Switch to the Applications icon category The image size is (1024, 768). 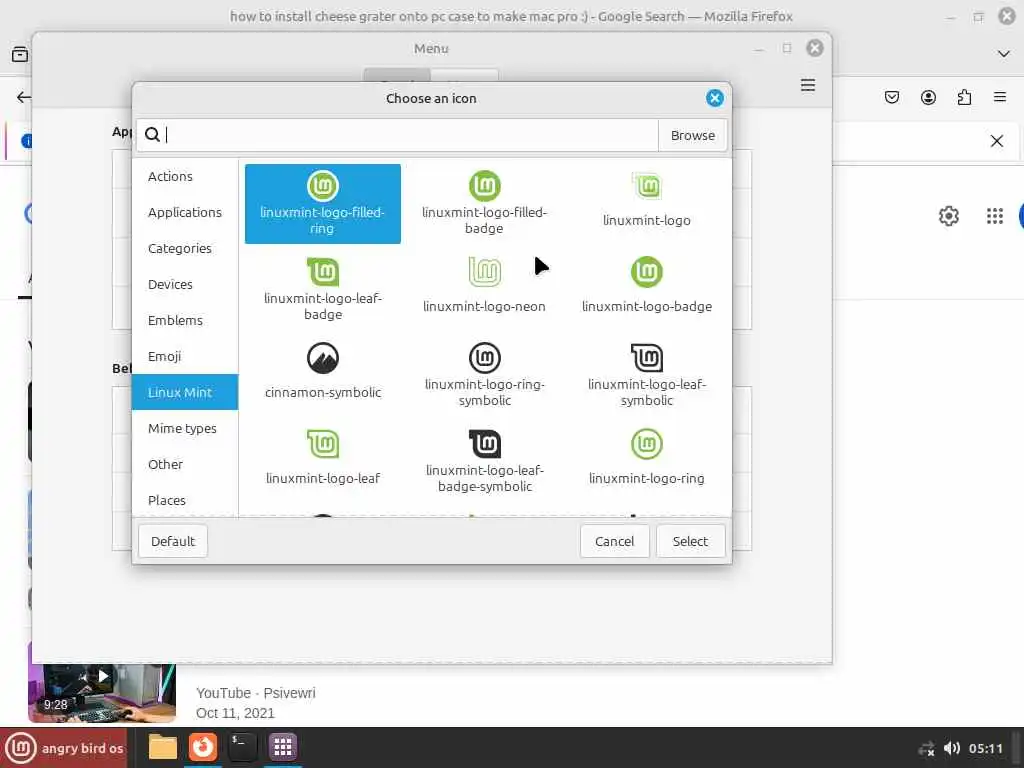click(185, 212)
